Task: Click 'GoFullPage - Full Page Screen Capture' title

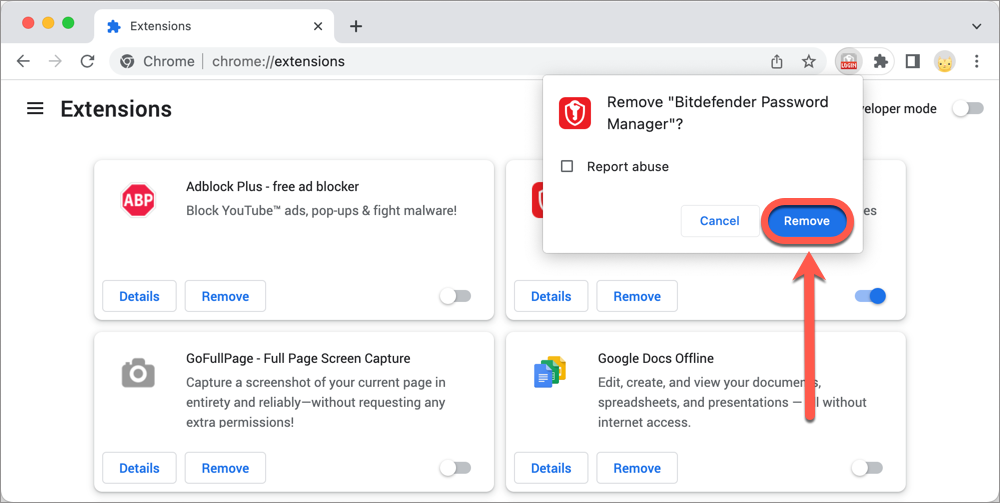Action: [298, 358]
